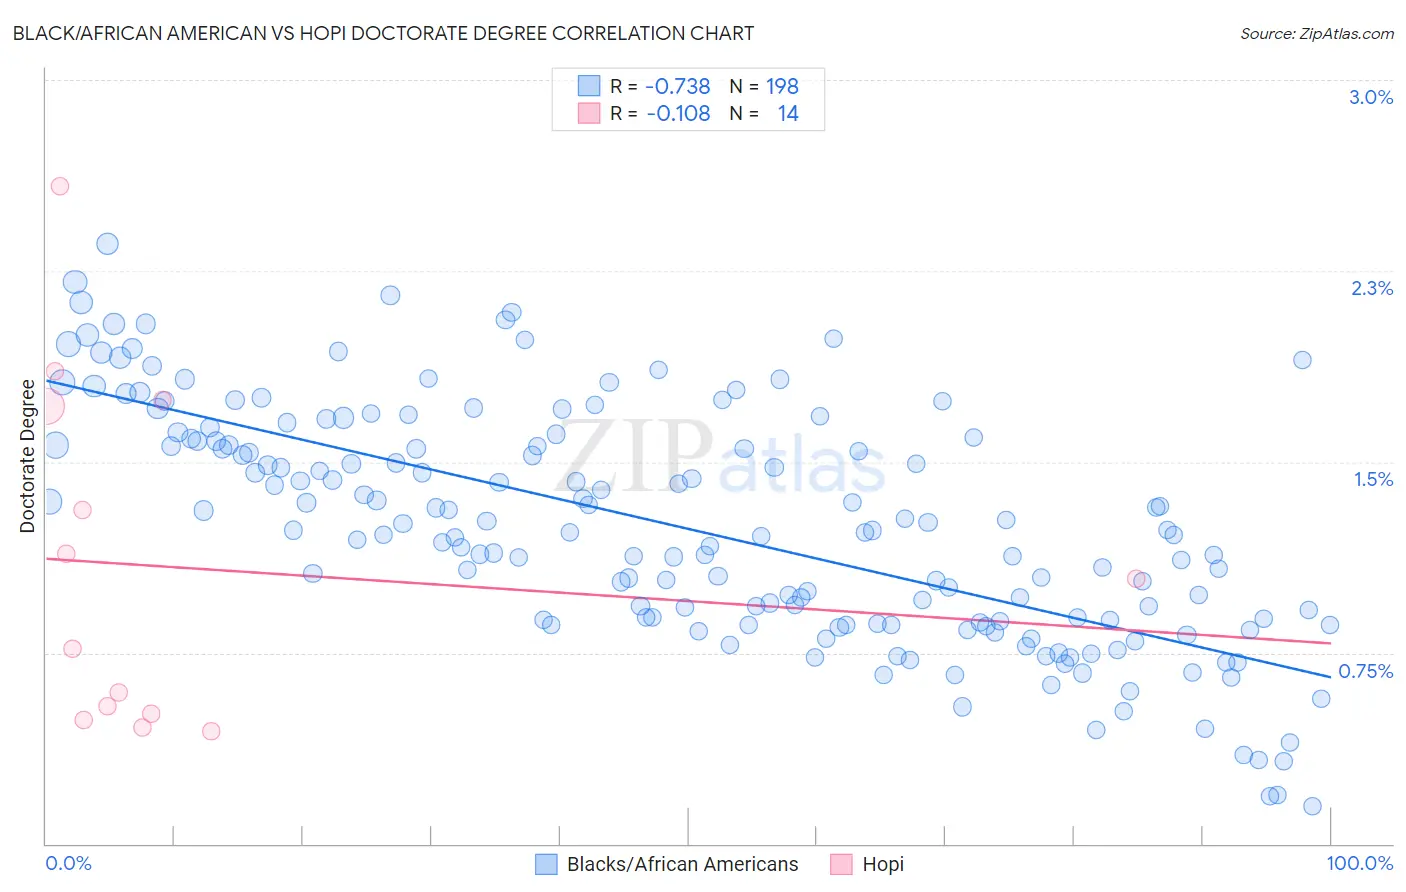Click the 0.0% x-axis label
This screenshot has height=892, width=1406.
click(x=69, y=863)
